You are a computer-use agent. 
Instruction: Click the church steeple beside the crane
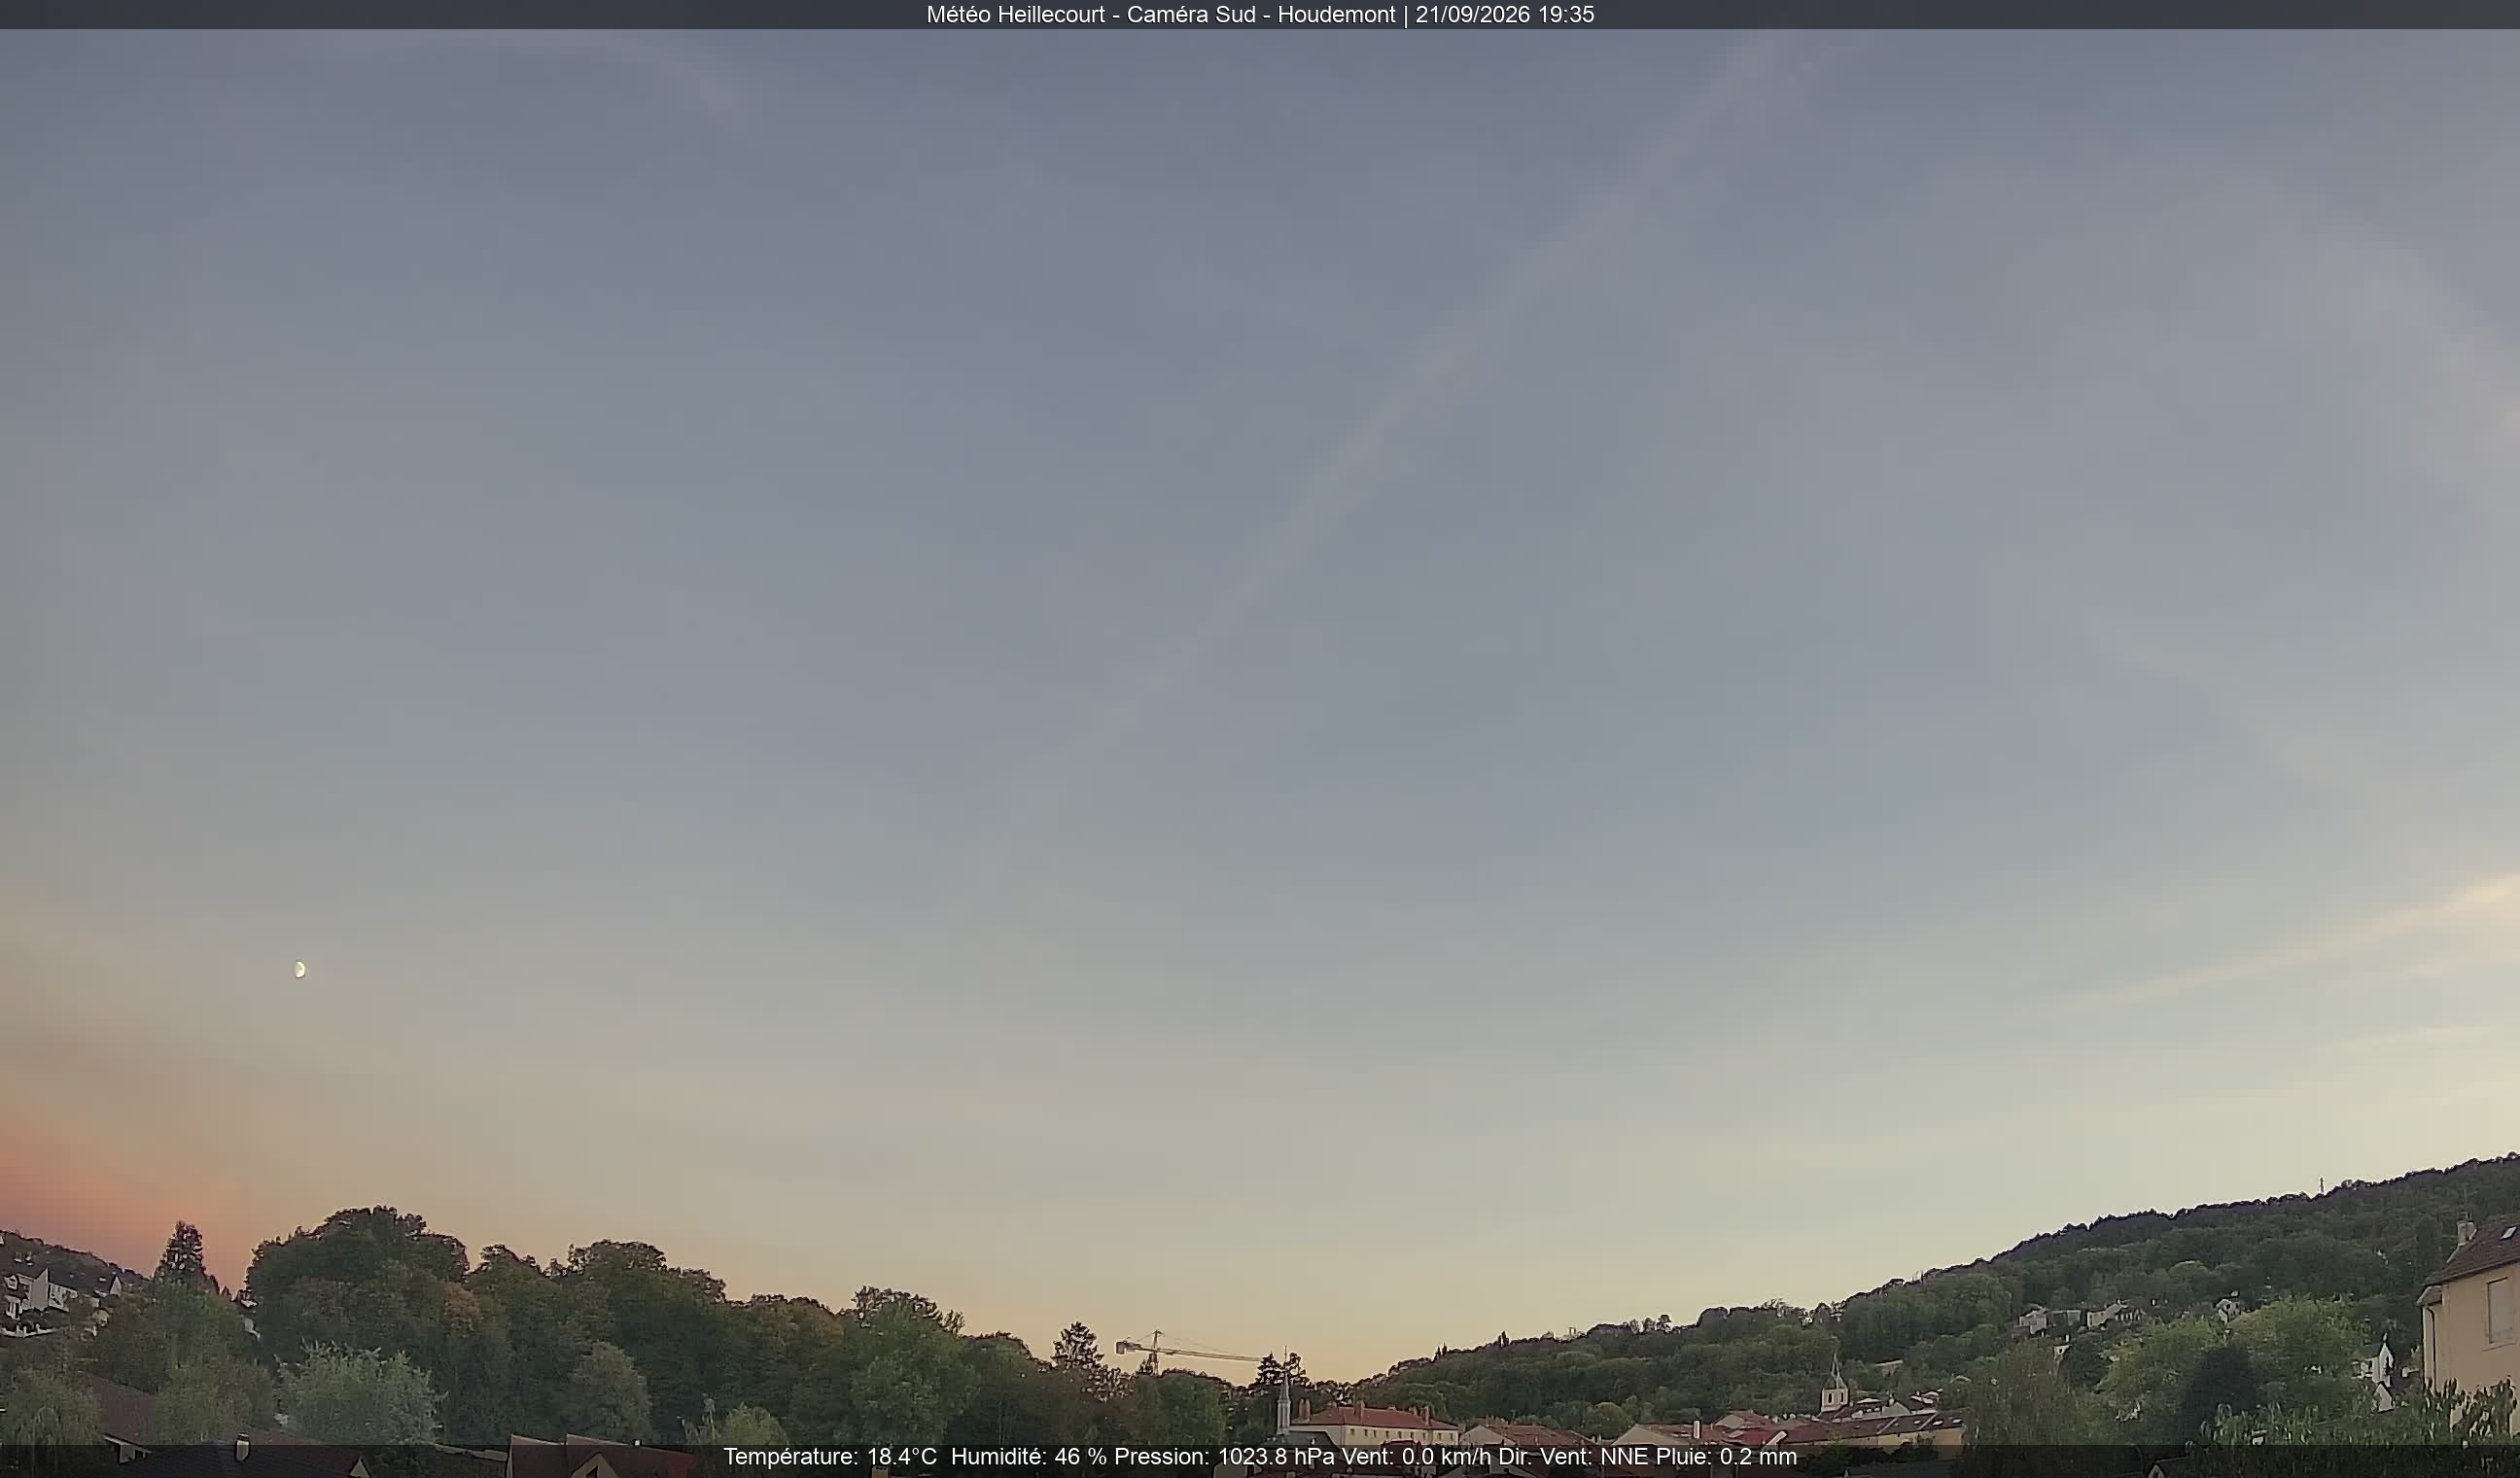click(x=1285, y=1394)
